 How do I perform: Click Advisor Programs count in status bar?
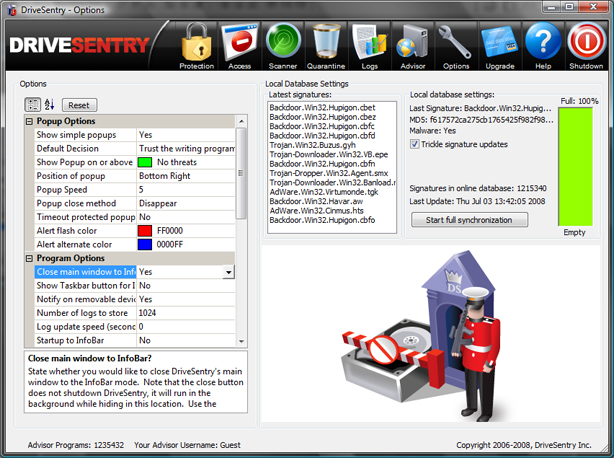point(76,445)
